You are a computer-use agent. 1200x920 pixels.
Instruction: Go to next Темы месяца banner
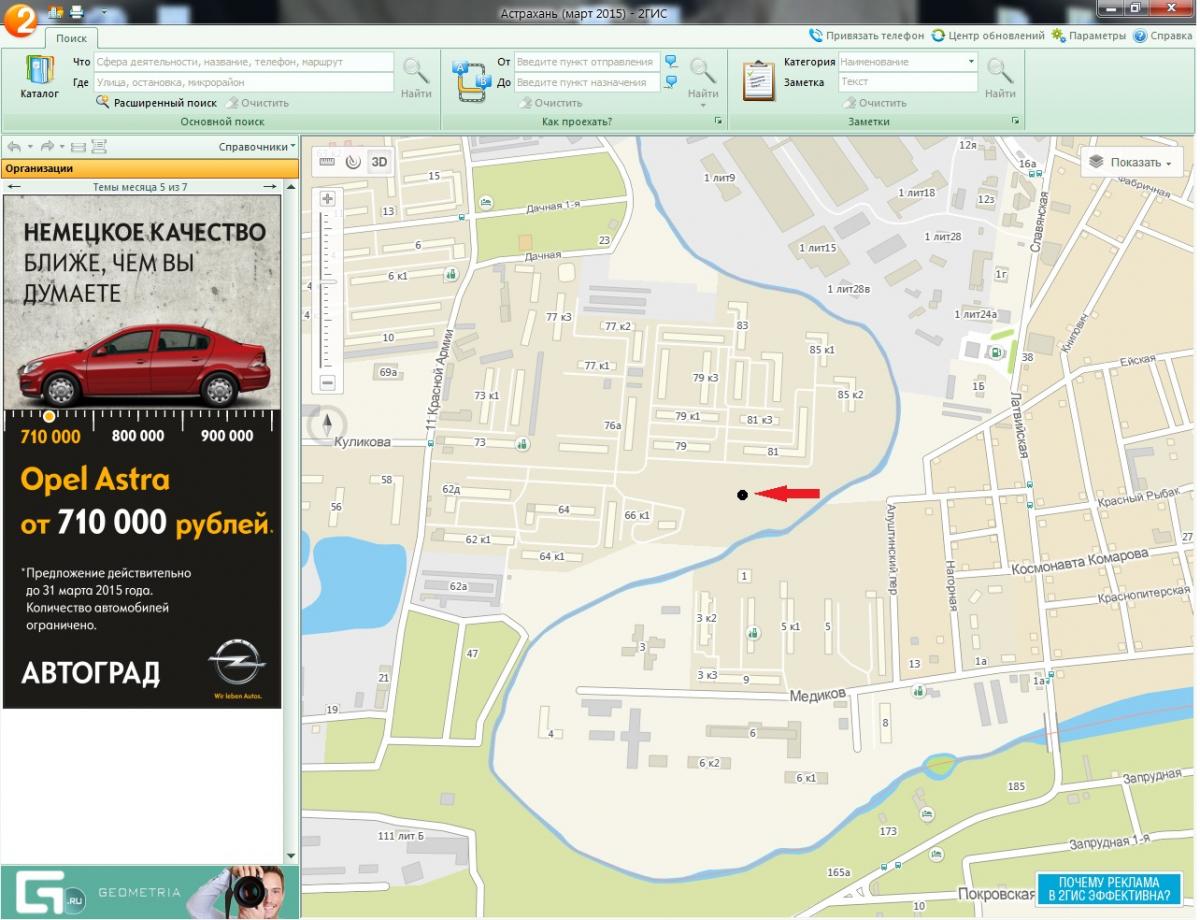pos(270,187)
